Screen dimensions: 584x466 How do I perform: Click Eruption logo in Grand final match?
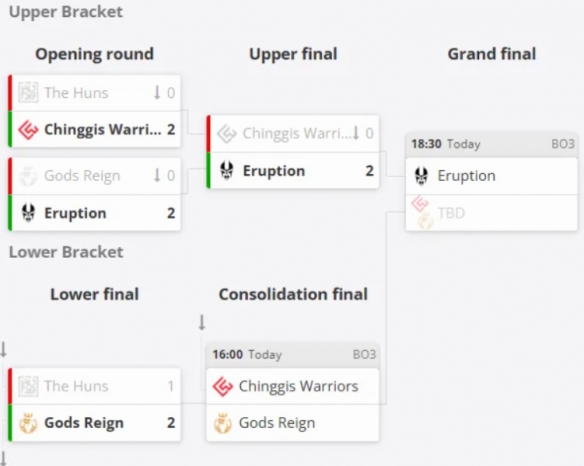tap(421, 175)
